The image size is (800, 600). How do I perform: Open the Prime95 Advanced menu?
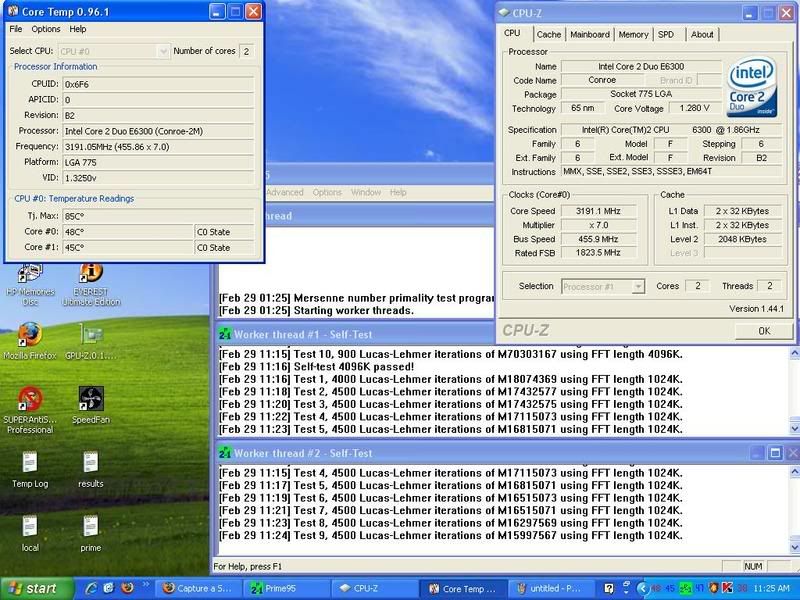click(x=285, y=192)
